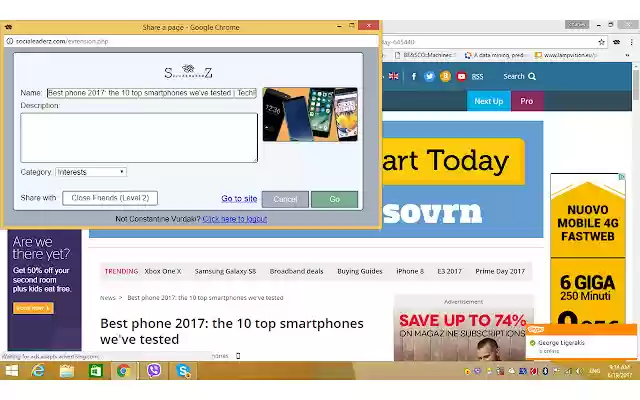Open the orange round social icon next to Twitter
The width and height of the screenshot is (640, 400).
point(445,76)
